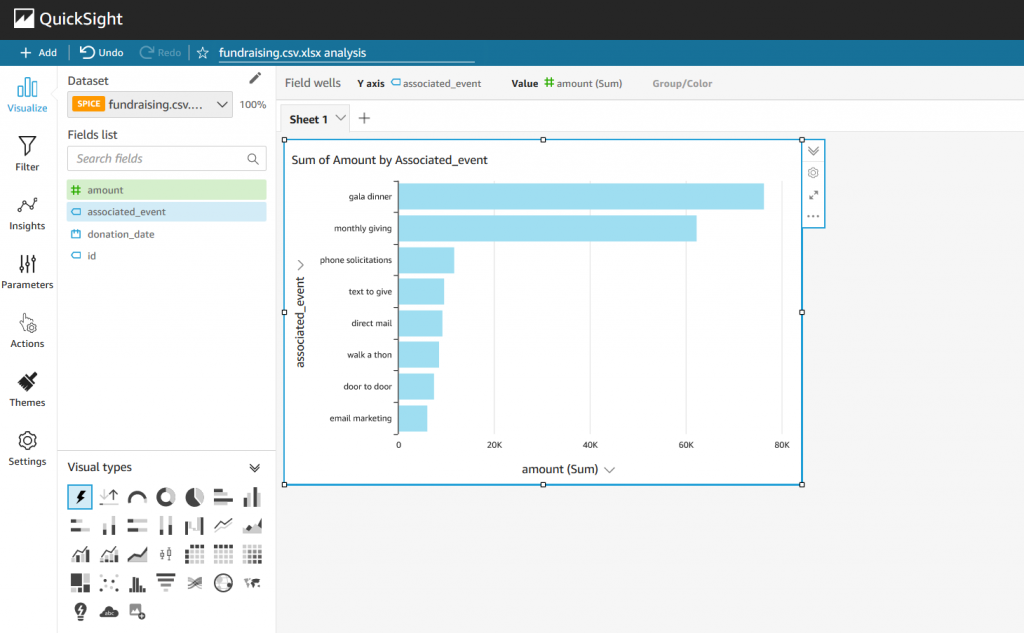Open the Themes panel in sidebar
This screenshot has width=1024, height=633.
(27, 389)
